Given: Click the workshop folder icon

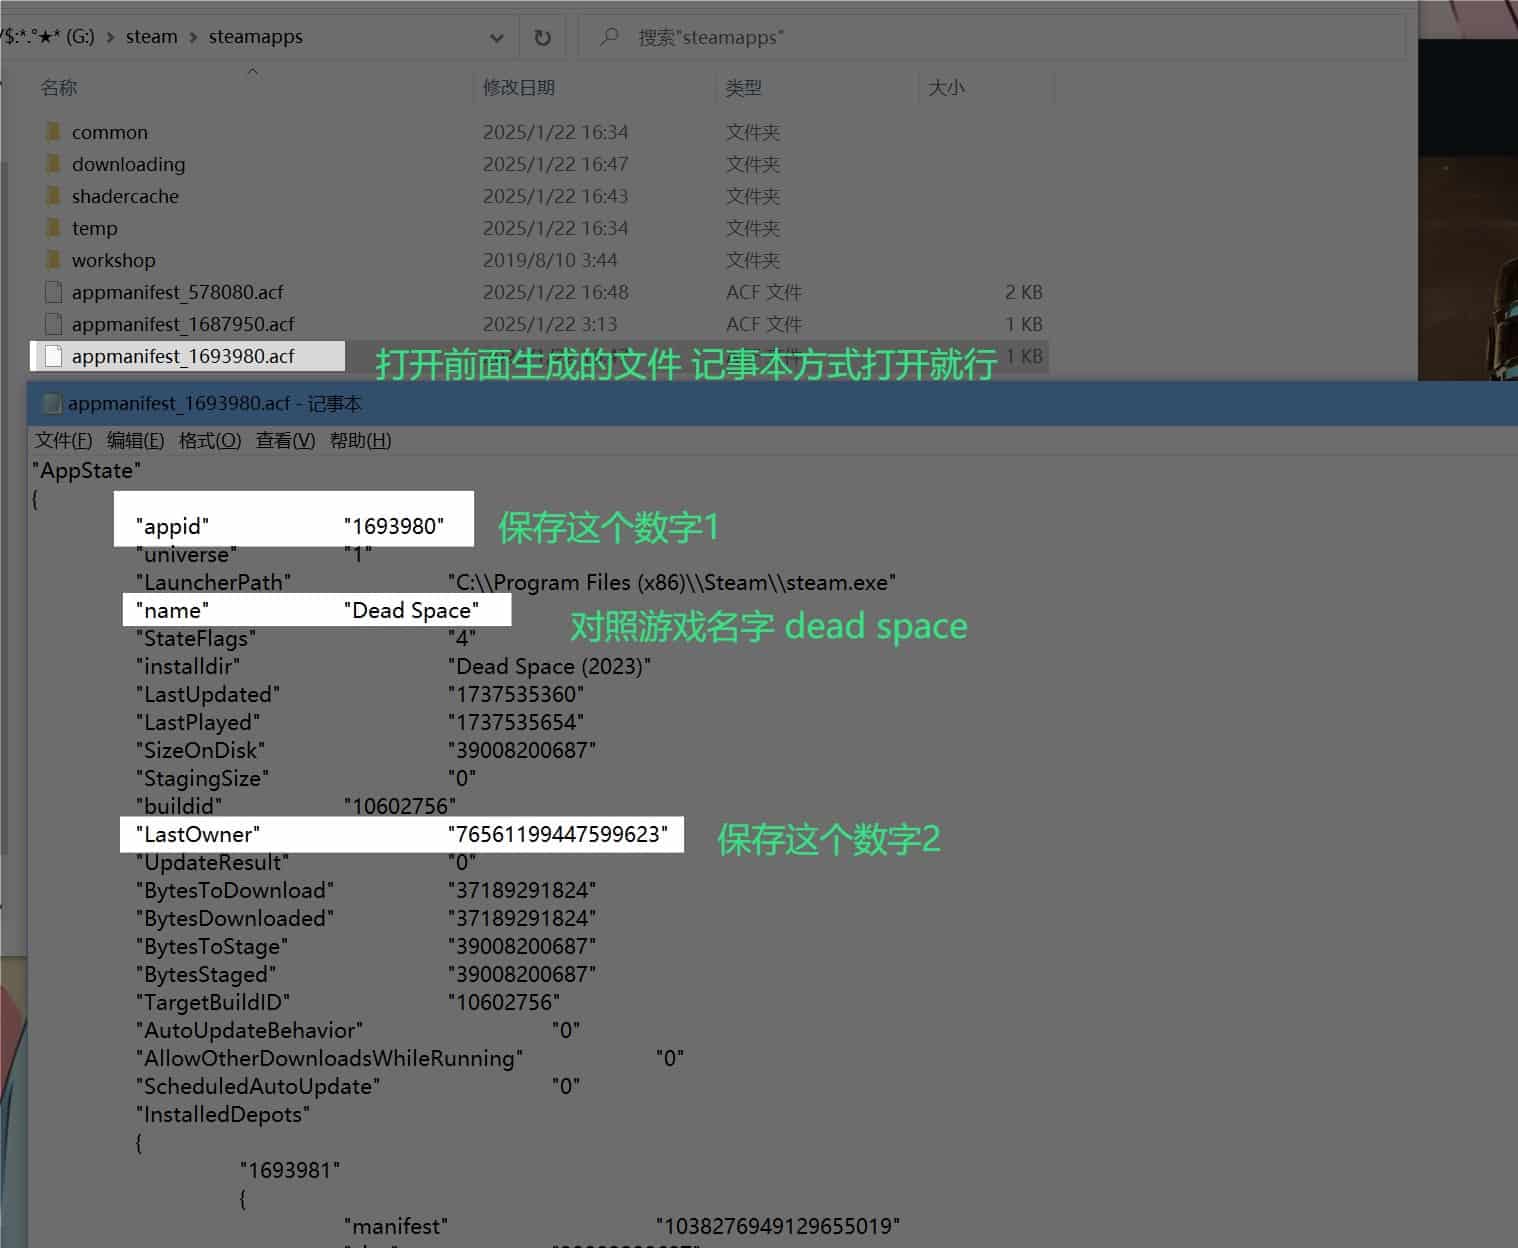Looking at the screenshot, I should pyautogui.click(x=54, y=260).
